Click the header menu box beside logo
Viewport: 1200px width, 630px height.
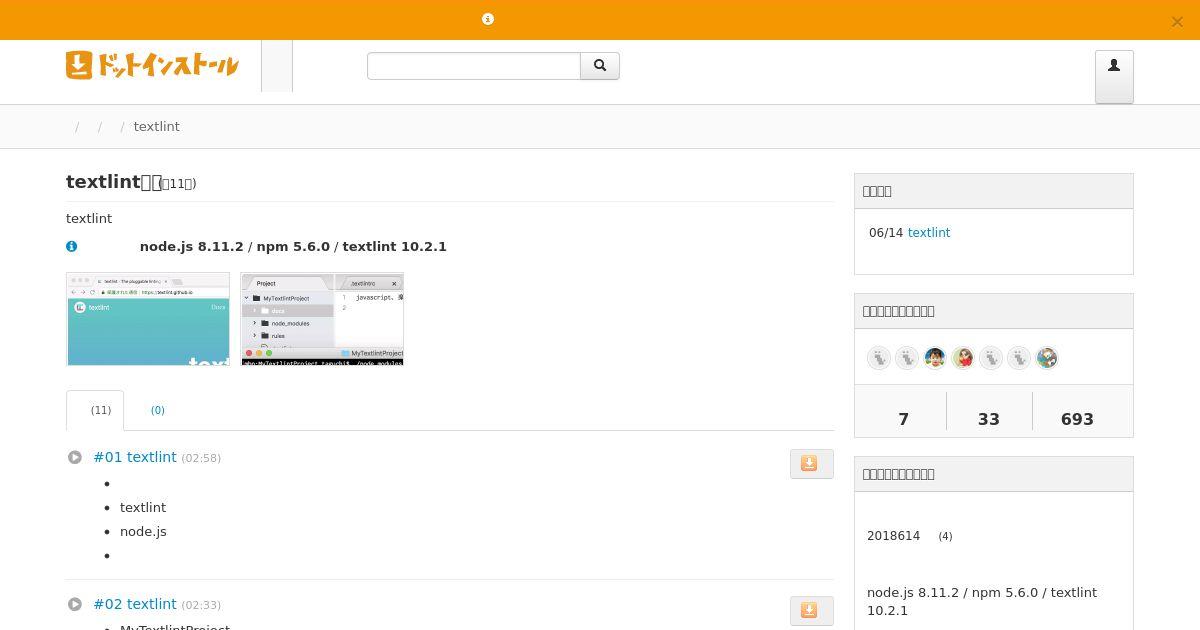(277, 66)
